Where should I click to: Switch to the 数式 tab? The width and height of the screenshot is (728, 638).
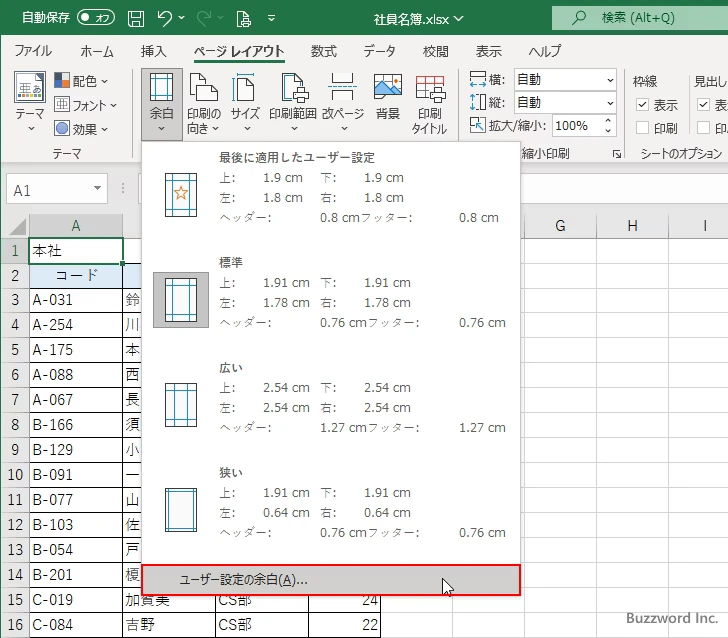pos(324,51)
